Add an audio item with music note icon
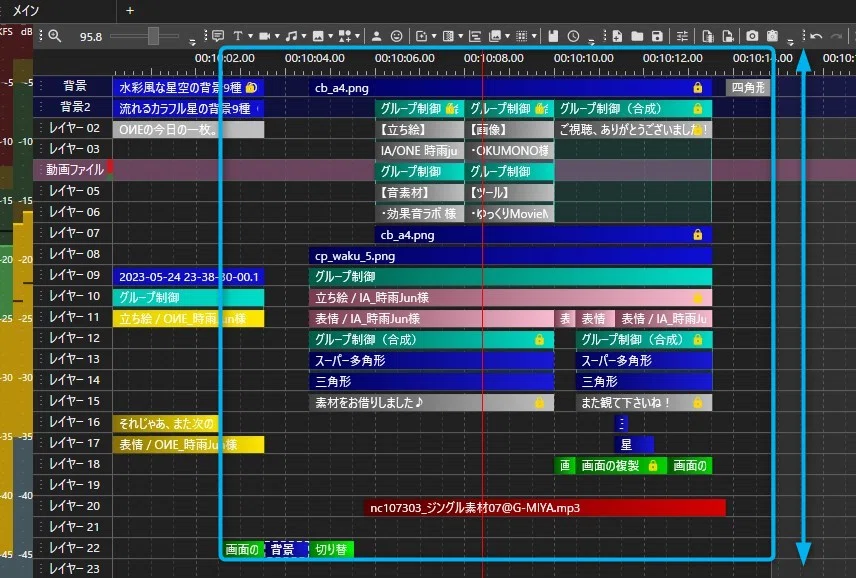 pyautogui.click(x=292, y=36)
